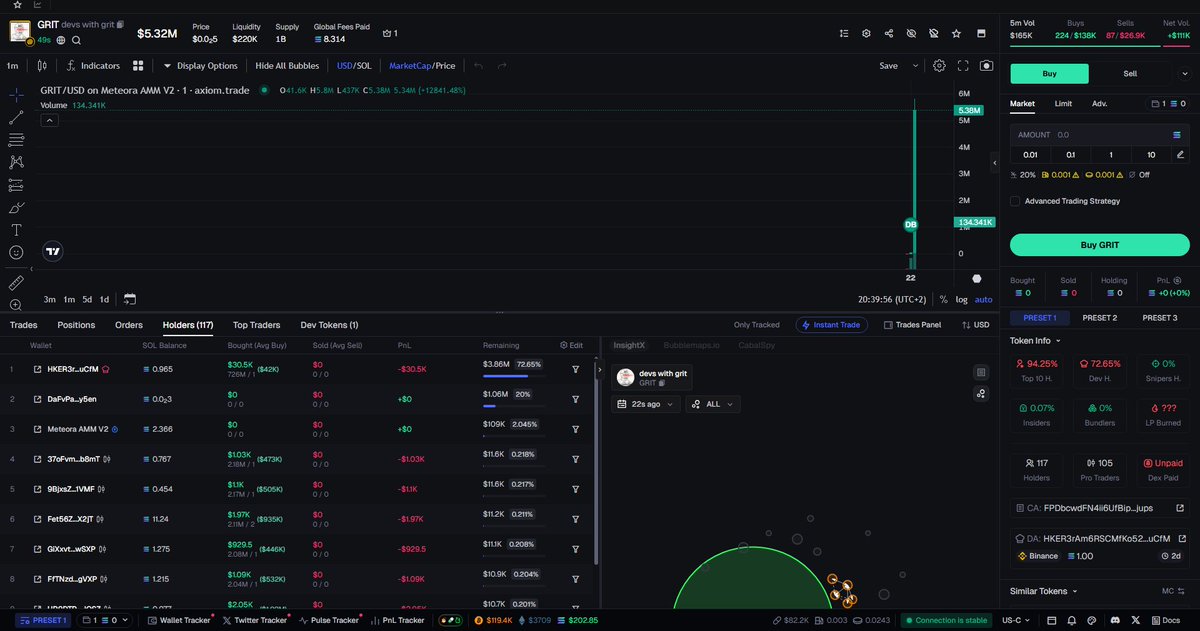Click the crossed-eye hide token icon
This screenshot has width=1200, height=631.
click(x=911, y=33)
